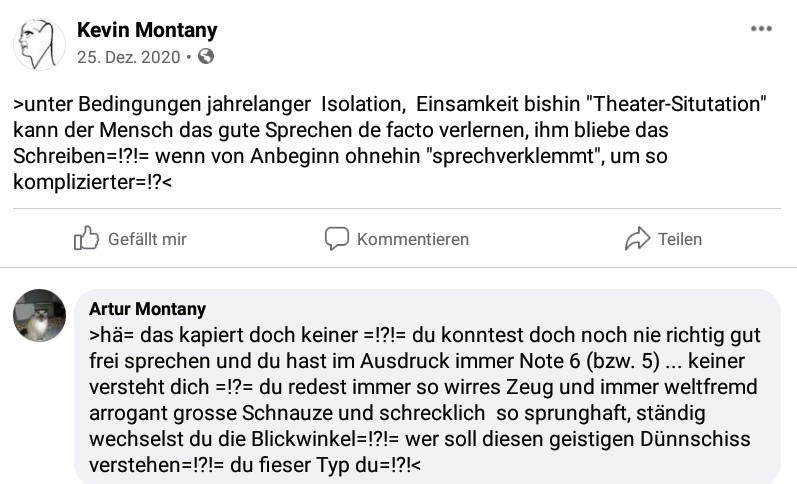Open the three-dot post options menu
This screenshot has width=797, height=484.
pos(761,30)
